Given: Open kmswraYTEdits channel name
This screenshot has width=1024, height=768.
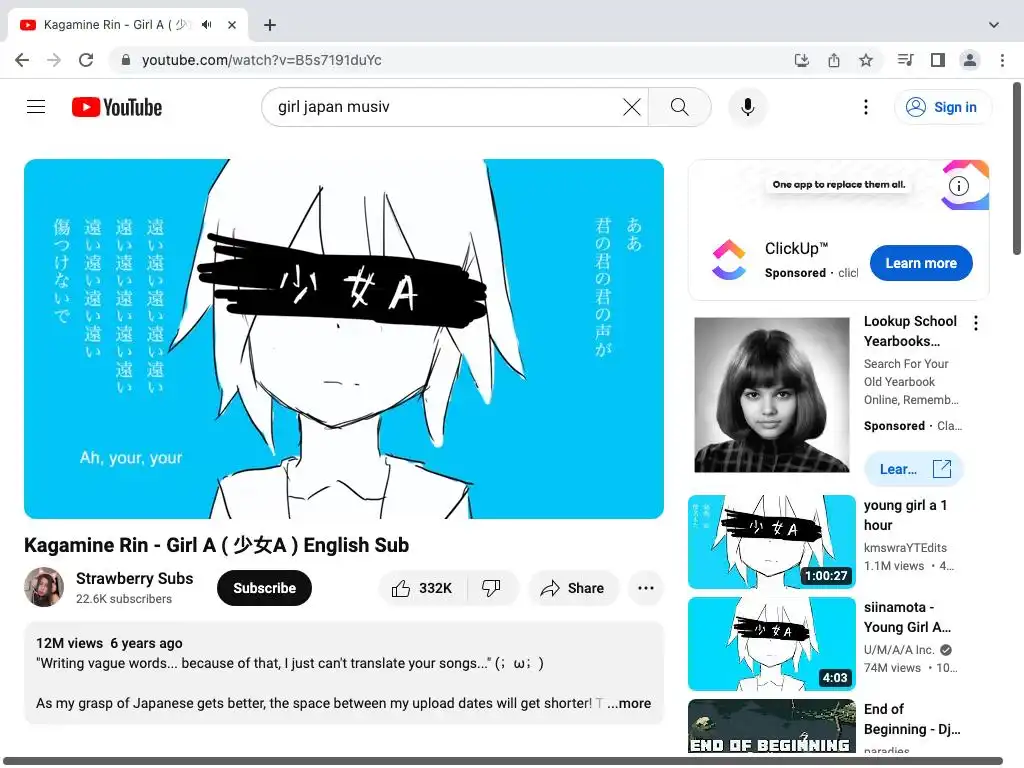Looking at the screenshot, I should [x=905, y=548].
